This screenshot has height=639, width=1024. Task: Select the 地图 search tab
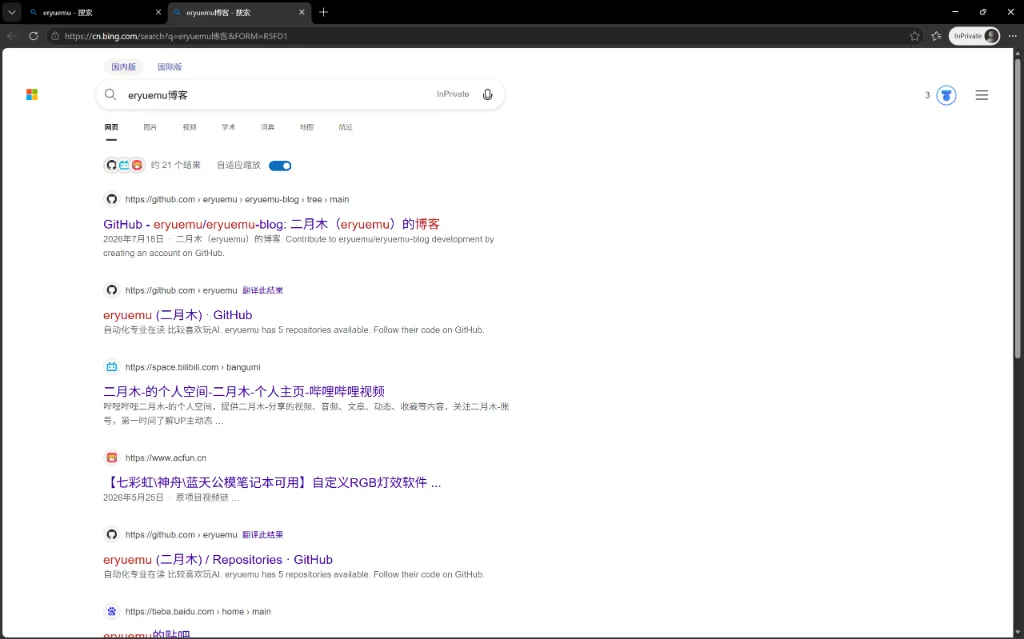[306, 127]
